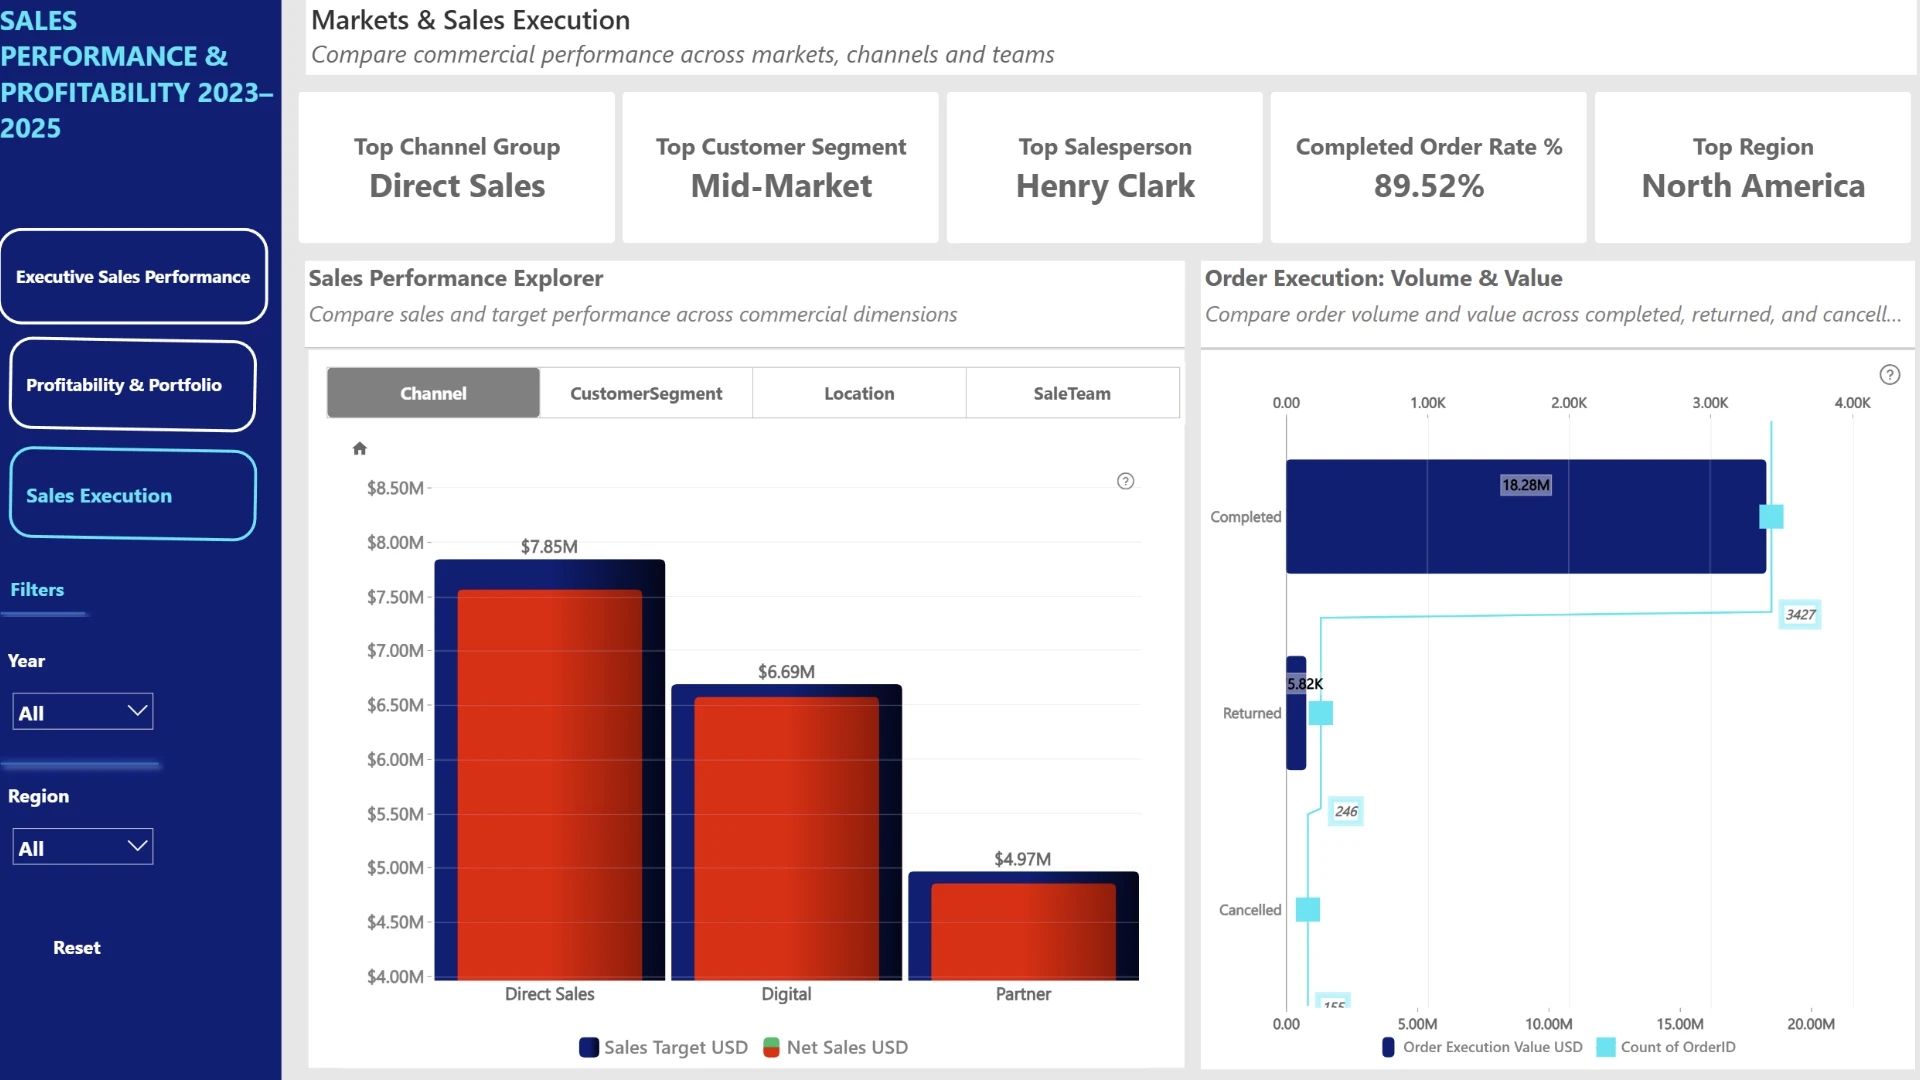
Task: Click the Sales Performance Explorer title
Action: pyautogui.click(x=456, y=278)
